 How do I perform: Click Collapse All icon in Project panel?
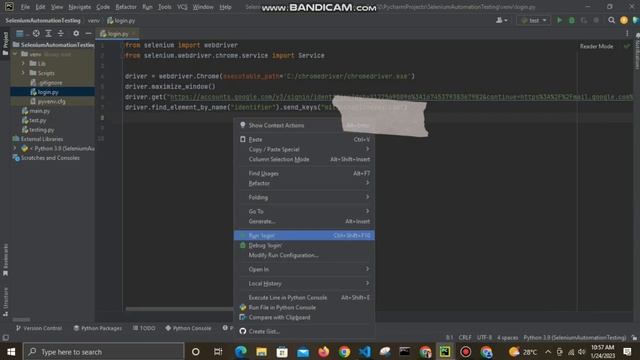(x=60, y=33)
